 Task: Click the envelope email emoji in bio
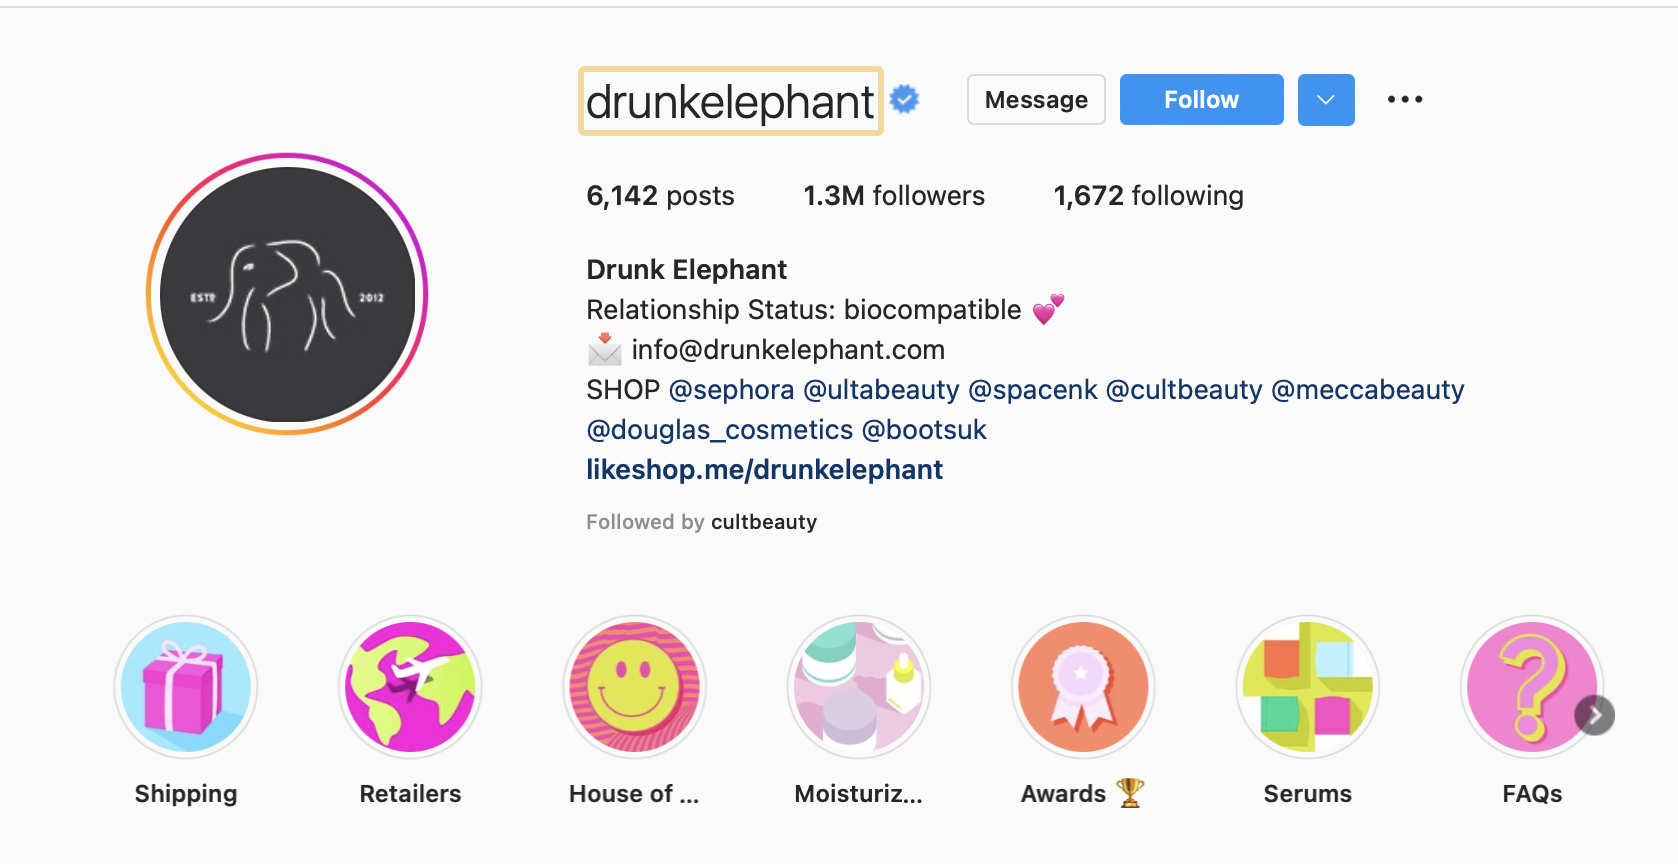click(x=605, y=349)
